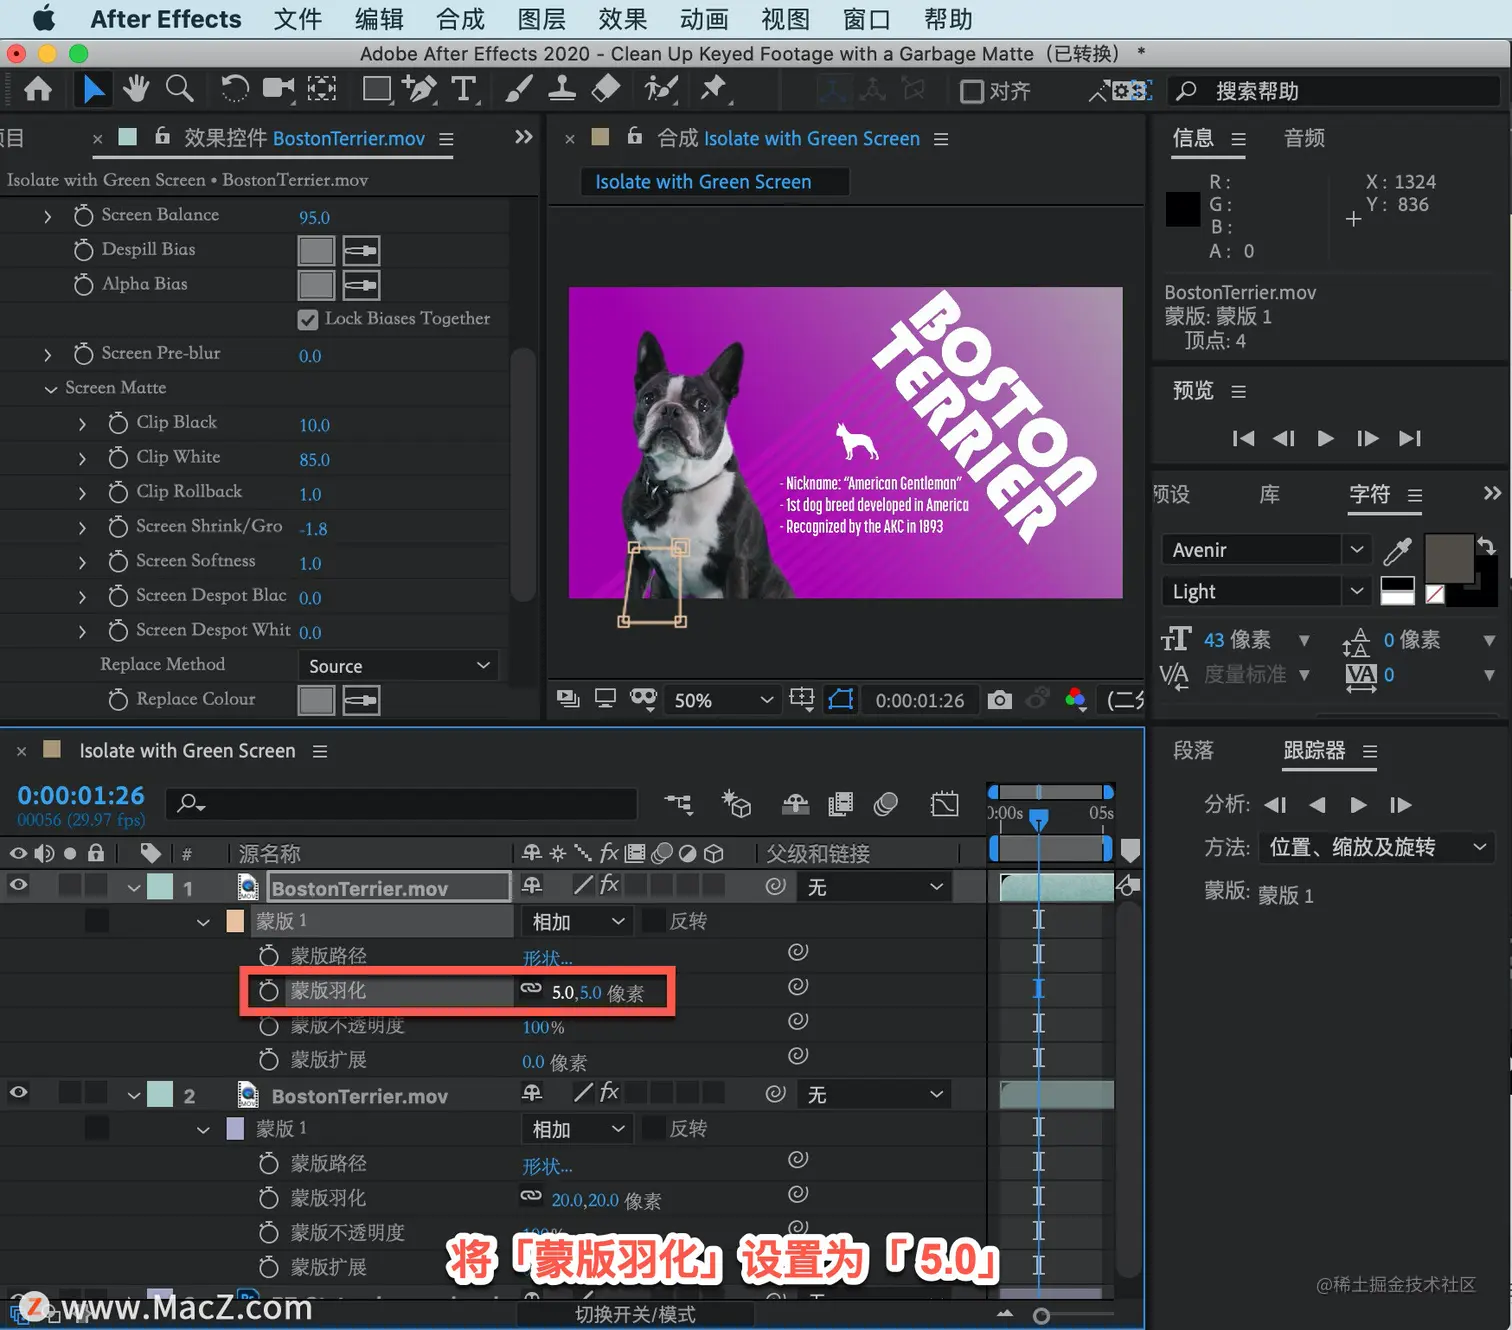Click the timeline layer search field
The image size is (1512, 1330).
pos(402,803)
